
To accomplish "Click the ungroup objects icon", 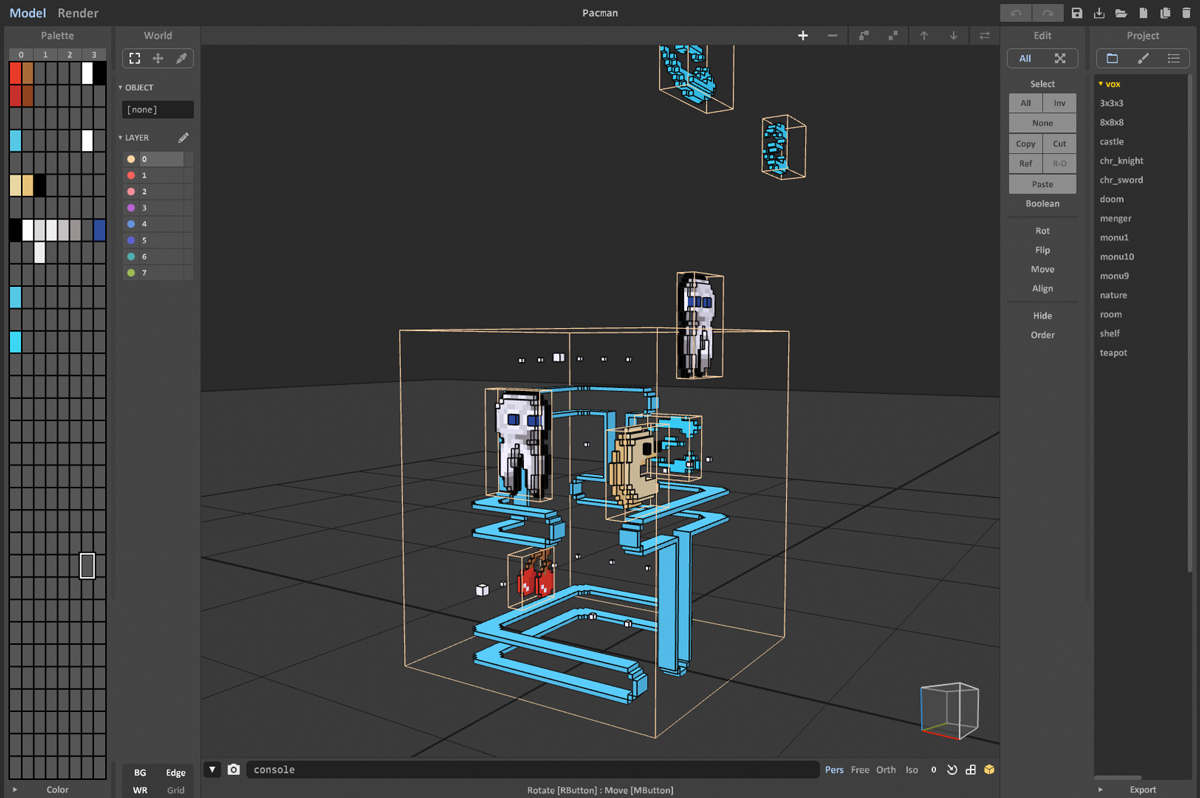I will click(893, 35).
